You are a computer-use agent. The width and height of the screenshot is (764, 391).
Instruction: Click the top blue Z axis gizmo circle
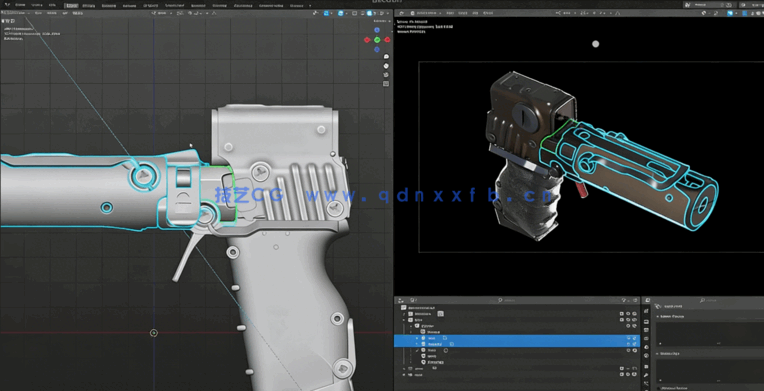(377, 30)
